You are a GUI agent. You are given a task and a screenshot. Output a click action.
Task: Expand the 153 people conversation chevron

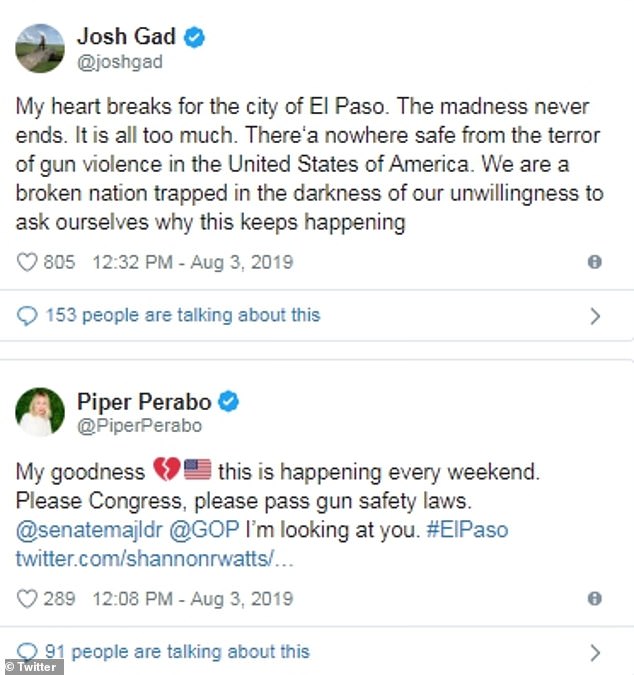pyautogui.click(x=595, y=316)
